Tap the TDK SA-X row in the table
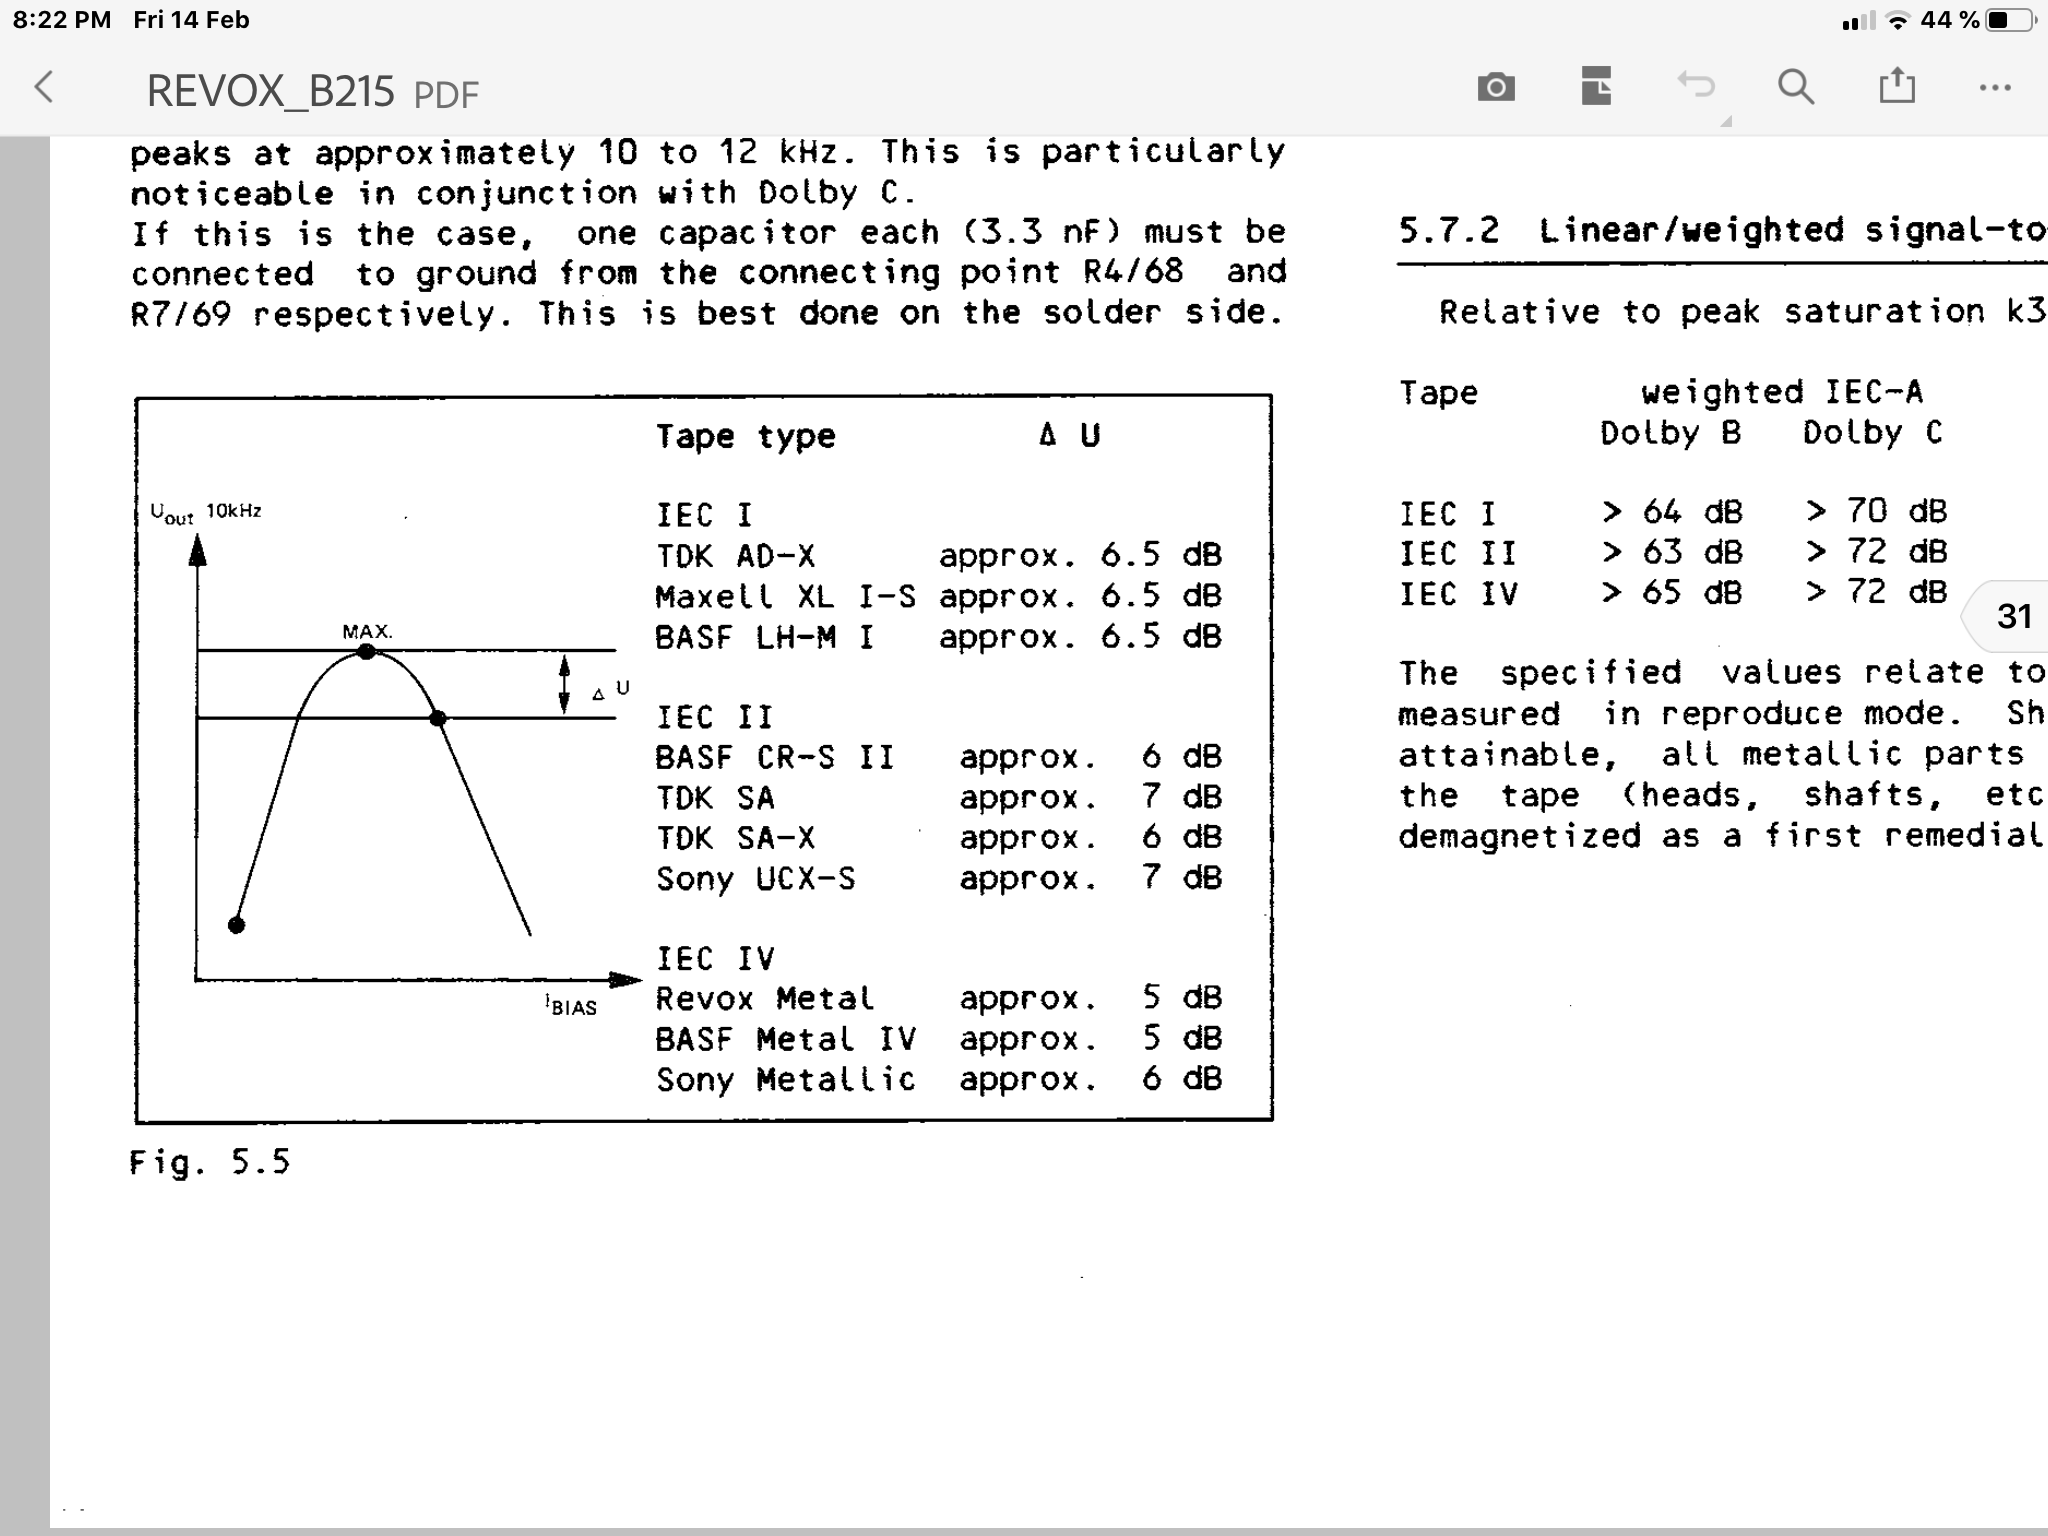Viewport: 2048px width, 1536px height. (x=735, y=838)
